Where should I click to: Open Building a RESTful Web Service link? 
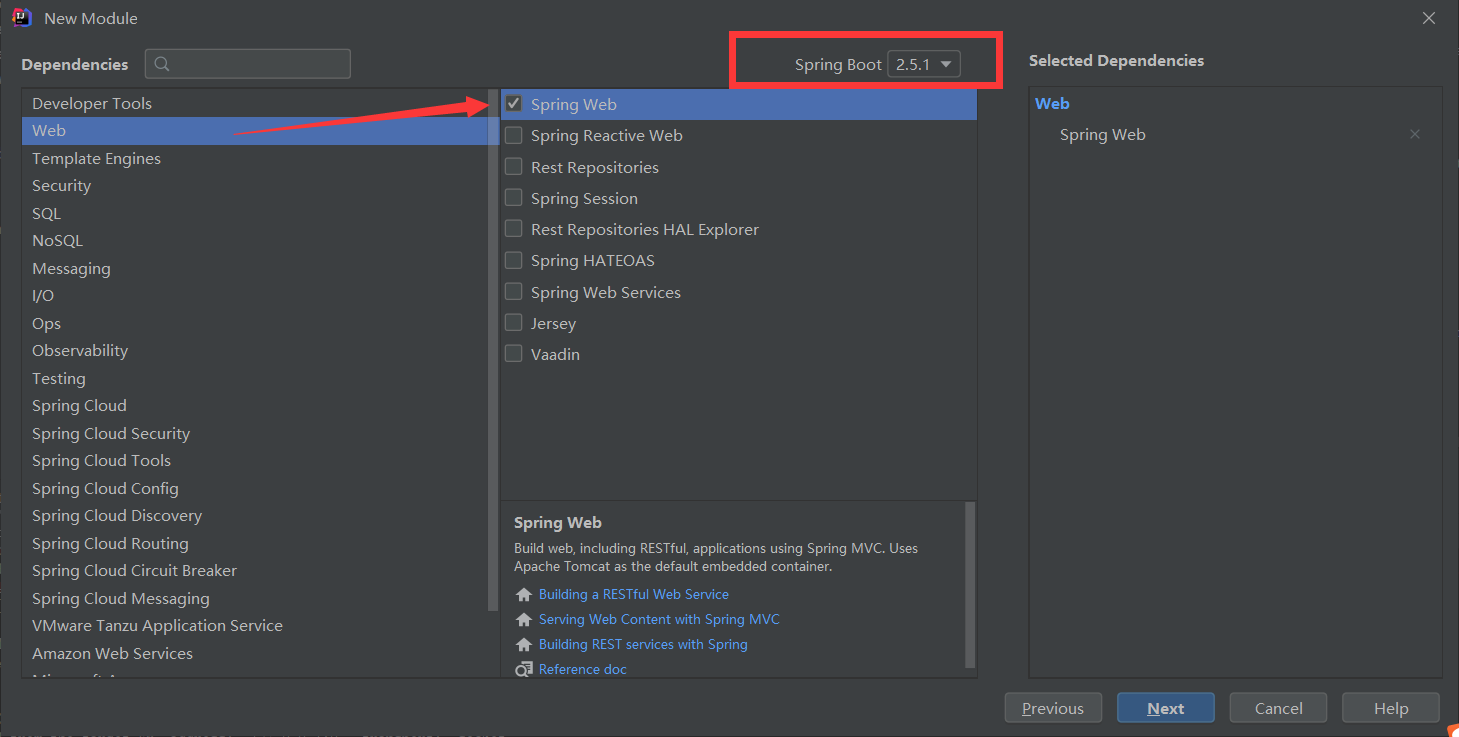[x=634, y=595]
